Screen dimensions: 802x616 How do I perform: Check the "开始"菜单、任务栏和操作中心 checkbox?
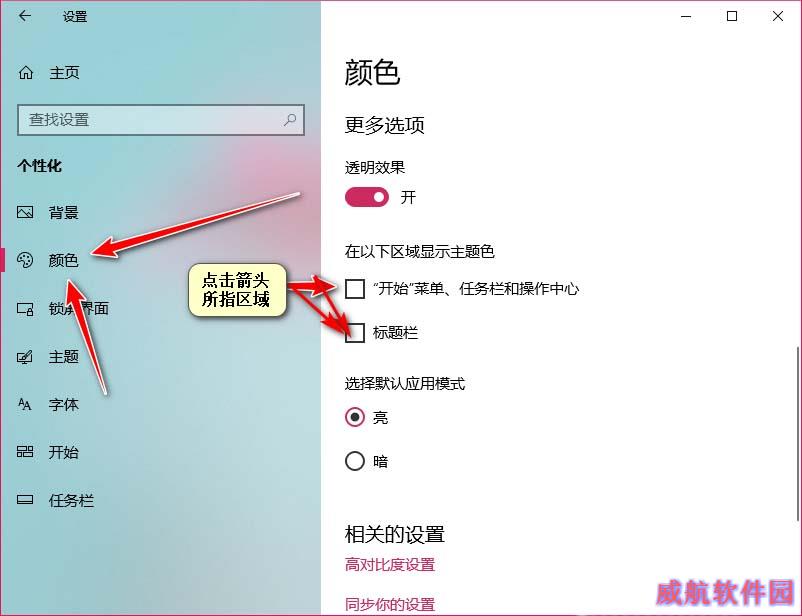point(354,289)
